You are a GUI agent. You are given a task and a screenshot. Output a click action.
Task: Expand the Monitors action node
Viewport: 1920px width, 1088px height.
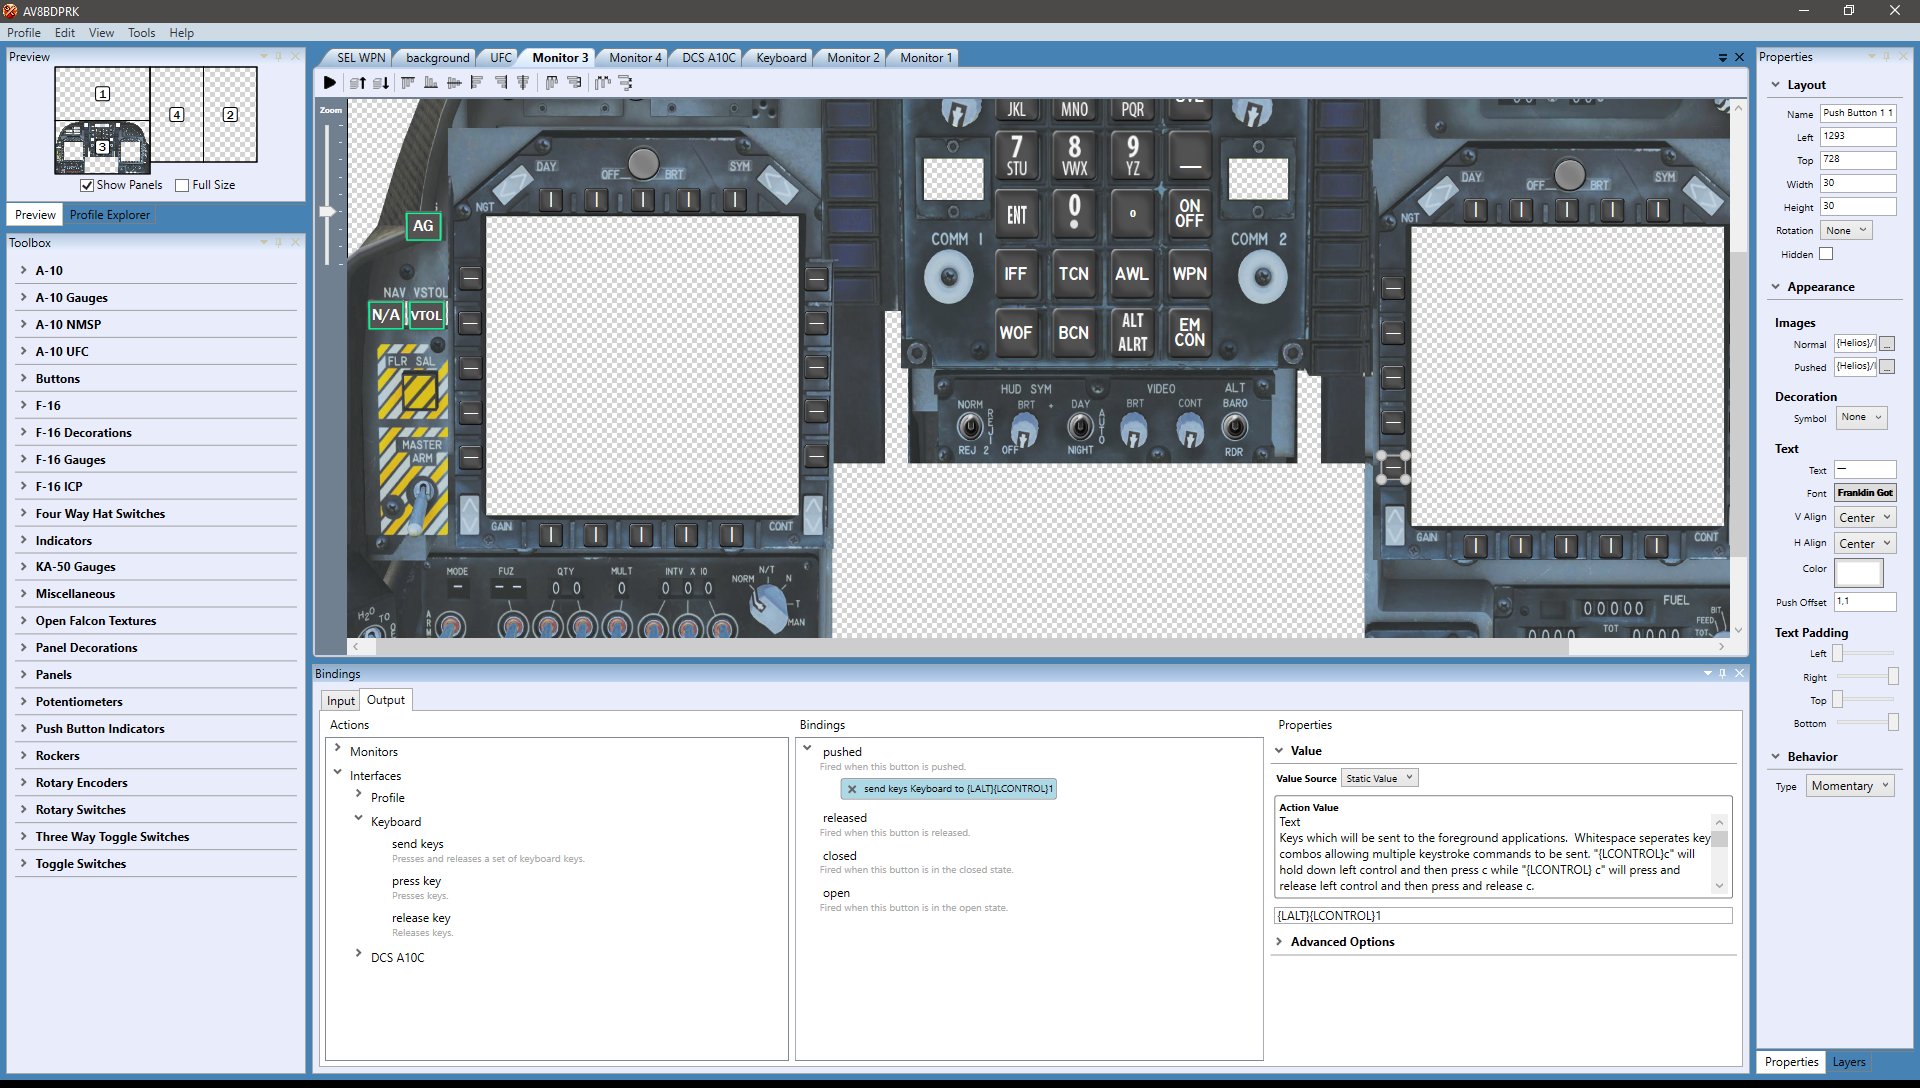(x=337, y=748)
